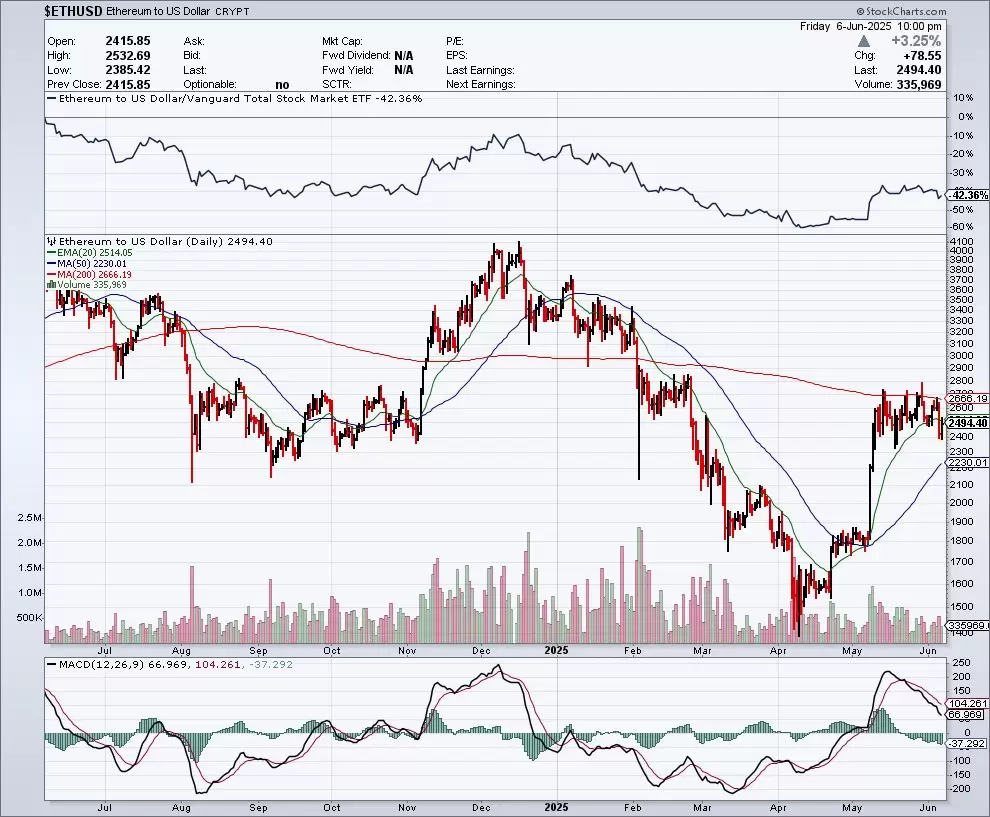Click the -42.36% ratio value tag
The image size is (990, 817).
click(967, 195)
